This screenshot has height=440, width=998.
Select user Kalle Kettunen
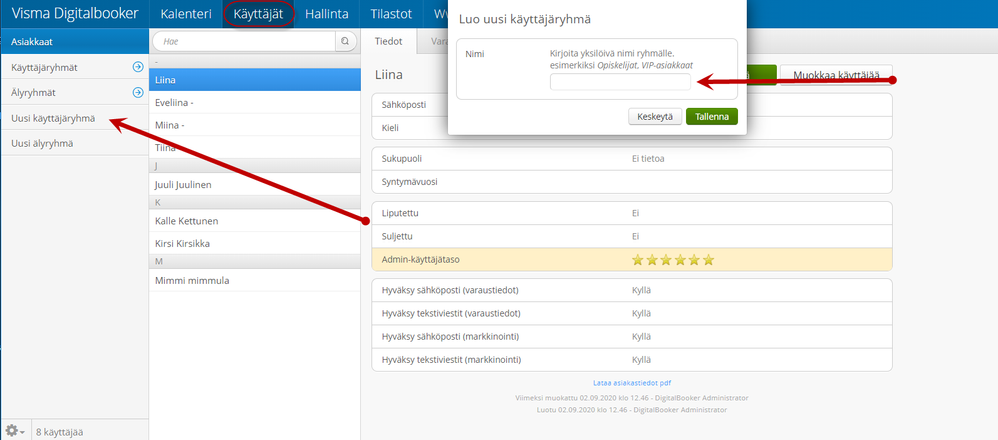tap(255, 221)
